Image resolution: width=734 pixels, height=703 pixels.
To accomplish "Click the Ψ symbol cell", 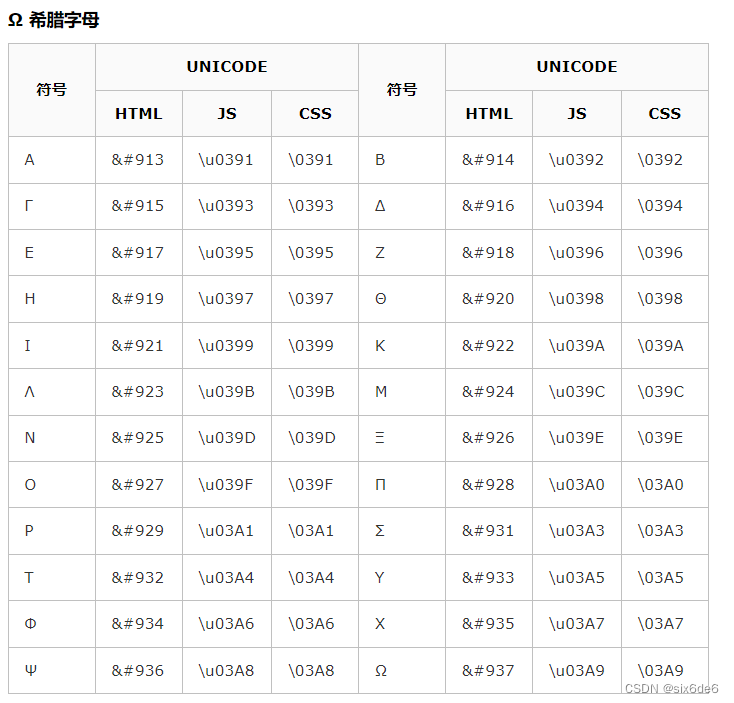I will [51, 671].
